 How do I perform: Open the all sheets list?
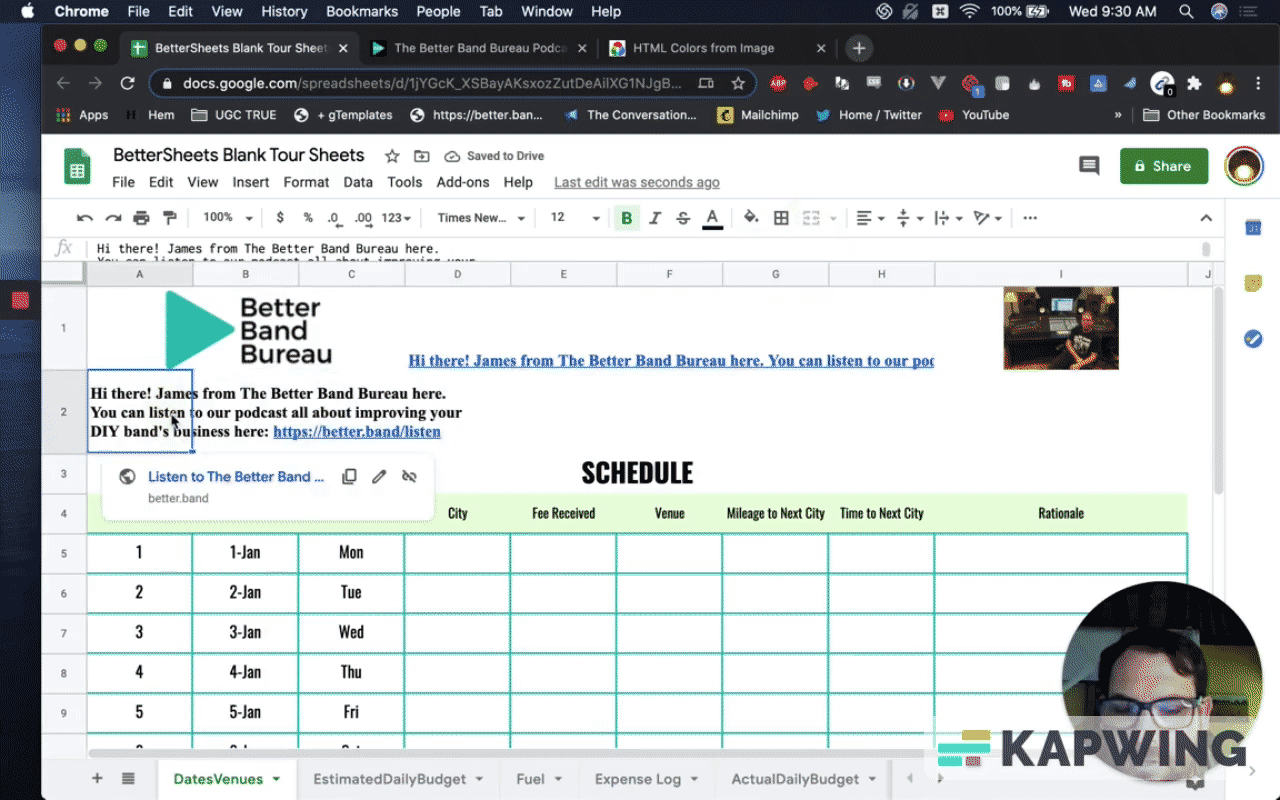tap(128, 778)
